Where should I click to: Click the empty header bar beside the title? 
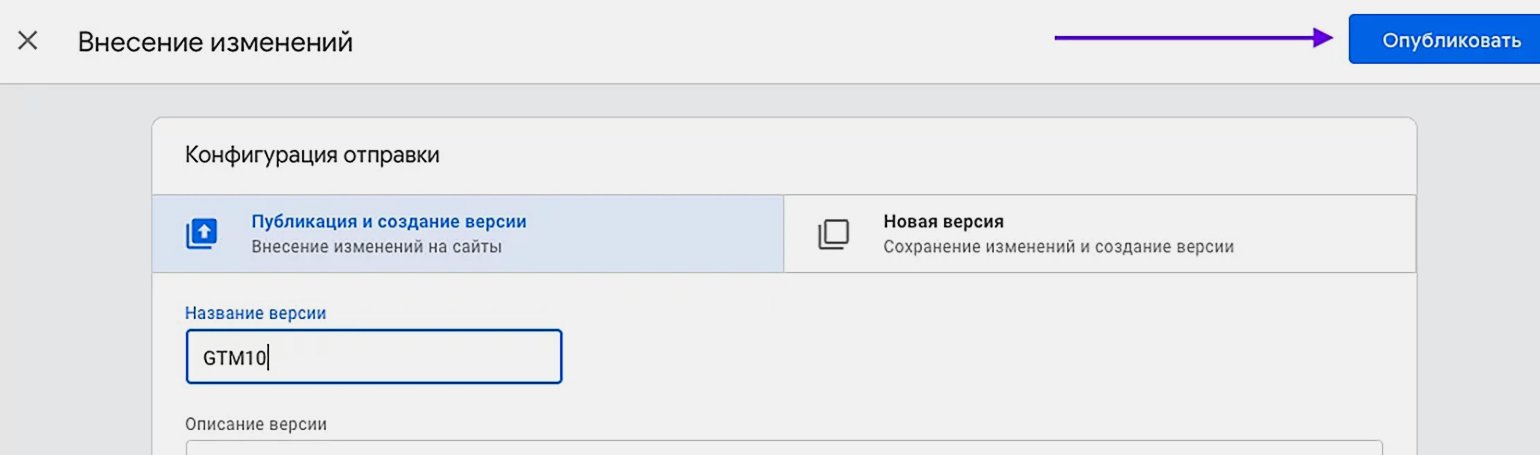coord(700,42)
